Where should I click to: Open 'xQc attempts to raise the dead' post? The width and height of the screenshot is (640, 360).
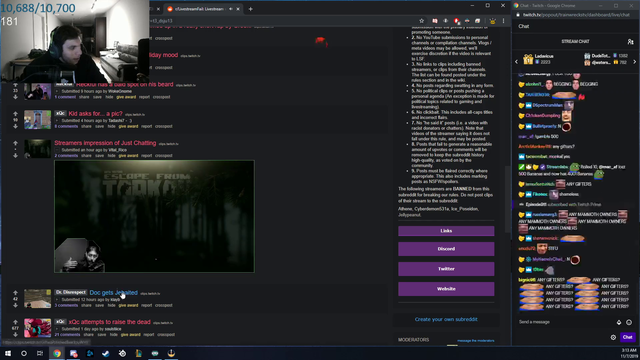[109, 322]
